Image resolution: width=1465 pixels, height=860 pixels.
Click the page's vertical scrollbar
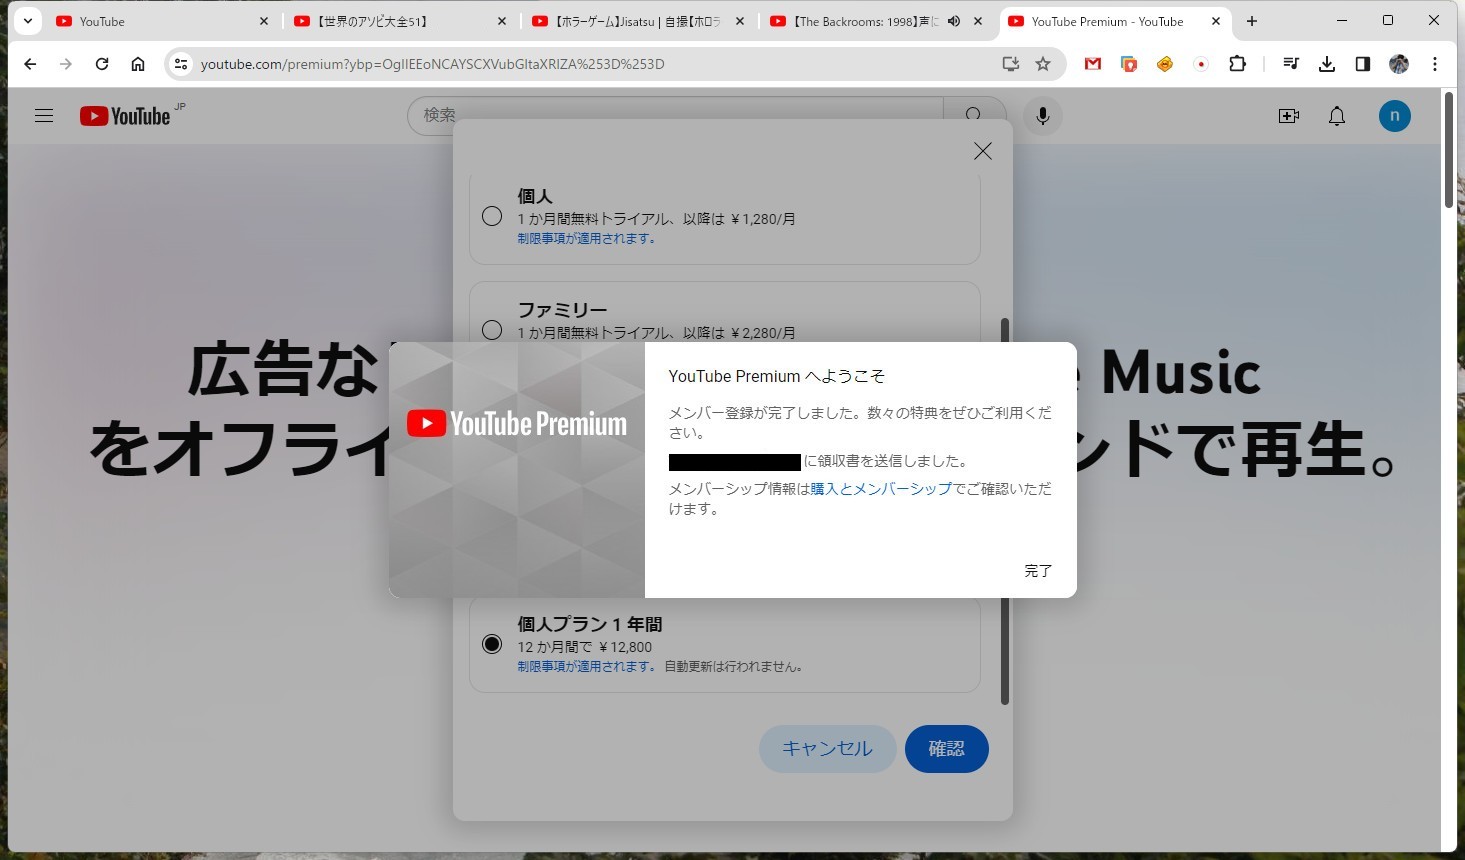1448,150
